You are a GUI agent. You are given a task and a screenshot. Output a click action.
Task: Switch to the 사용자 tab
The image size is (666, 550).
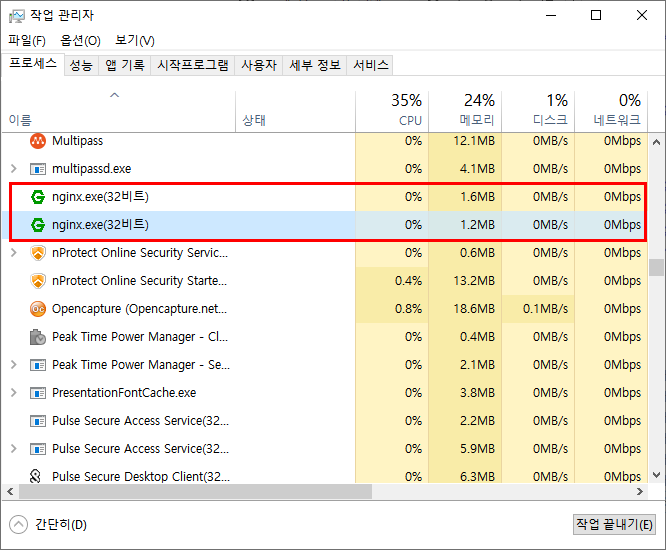pyautogui.click(x=259, y=65)
